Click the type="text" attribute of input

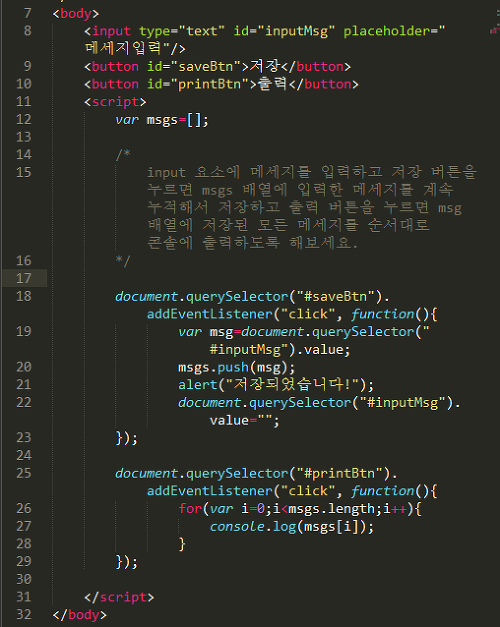tap(182, 31)
